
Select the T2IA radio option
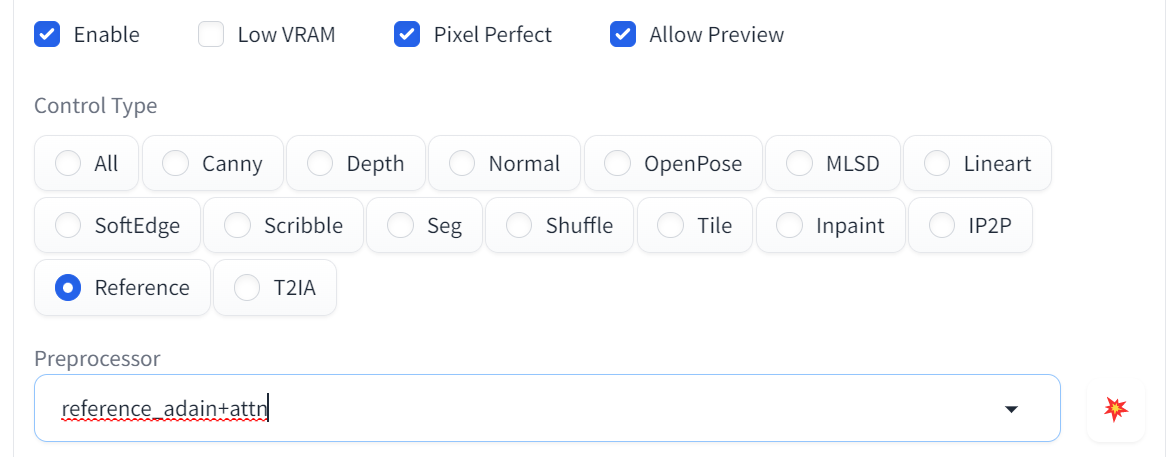(247, 288)
